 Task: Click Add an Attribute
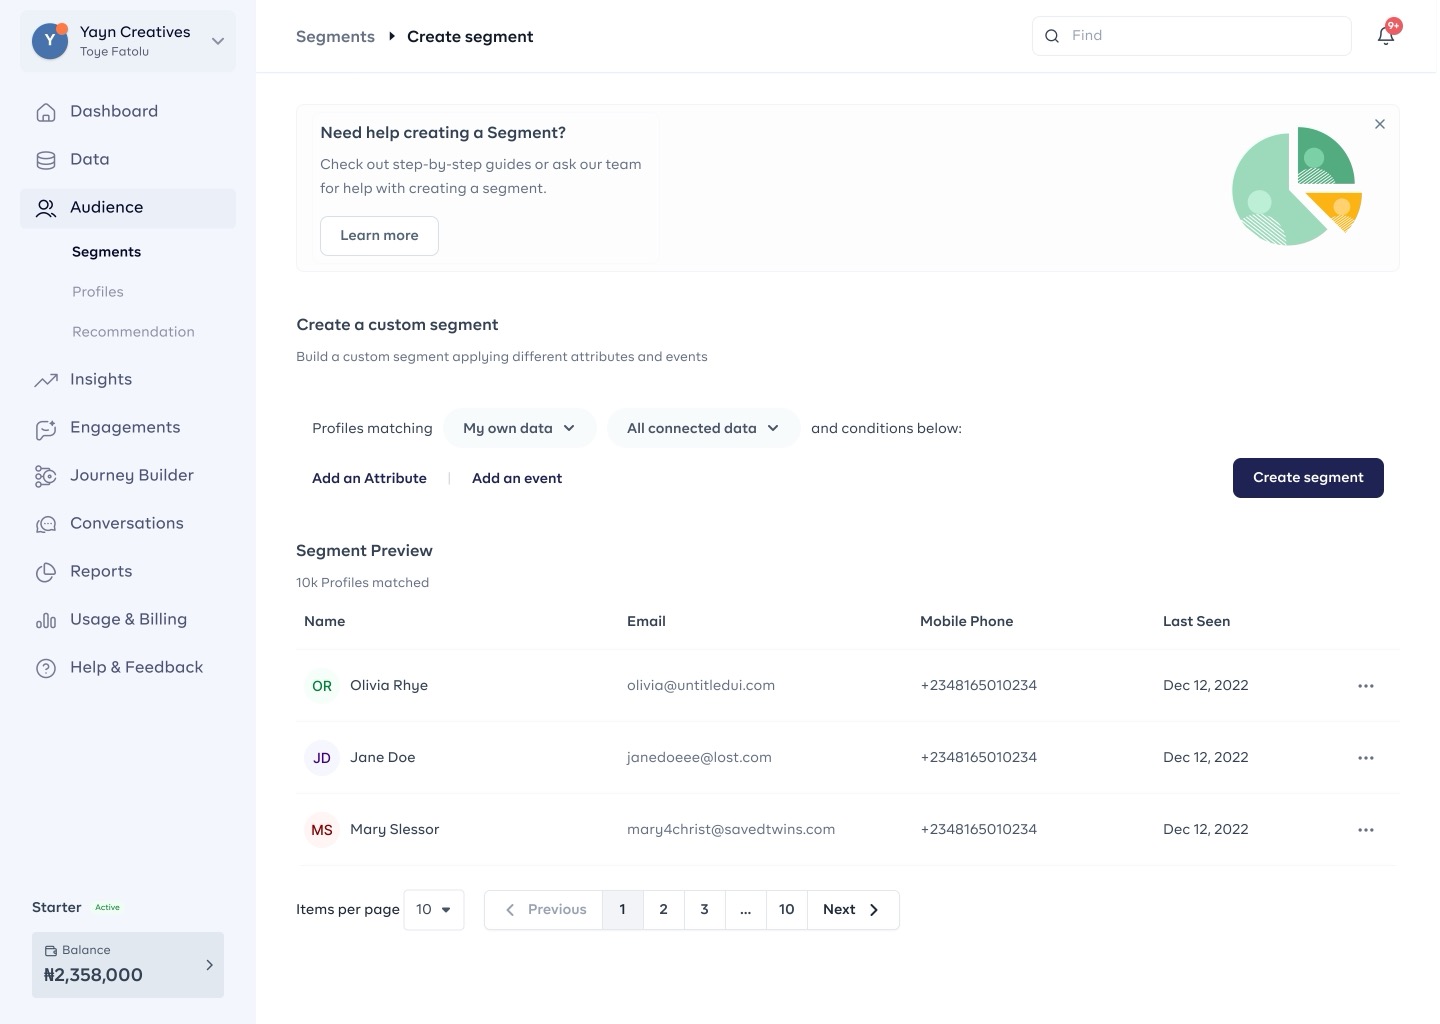[369, 479]
